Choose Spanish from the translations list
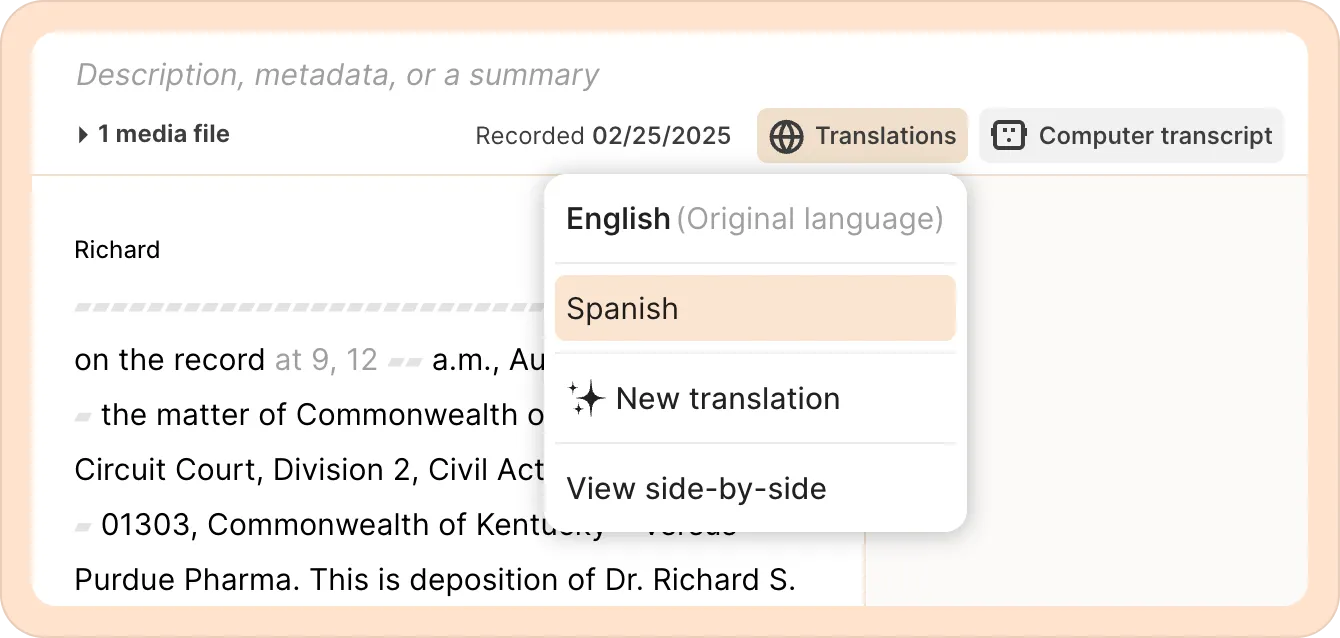1340x638 pixels. [754, 309]
